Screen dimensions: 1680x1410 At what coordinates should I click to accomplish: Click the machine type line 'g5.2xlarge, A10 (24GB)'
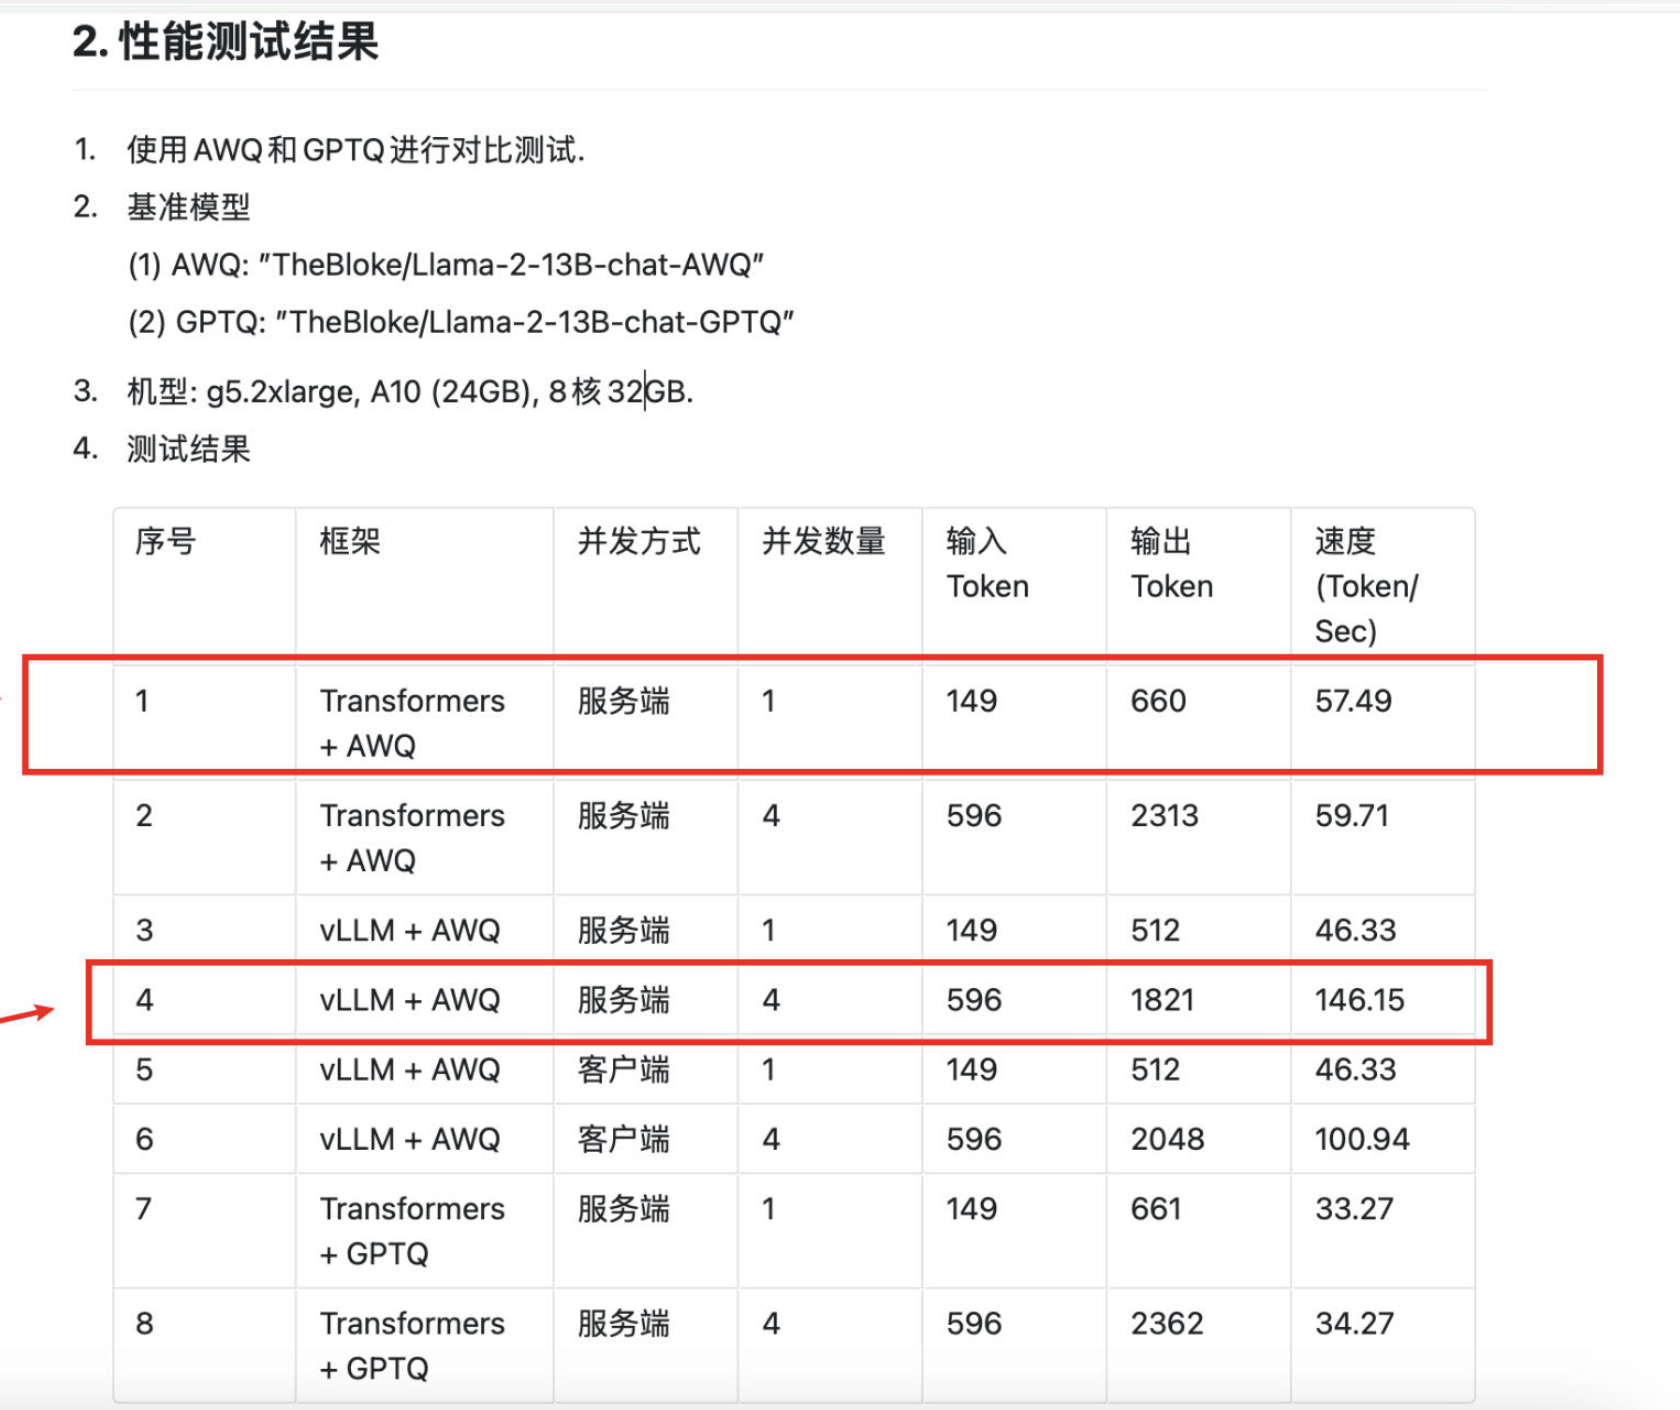(369, 391)
